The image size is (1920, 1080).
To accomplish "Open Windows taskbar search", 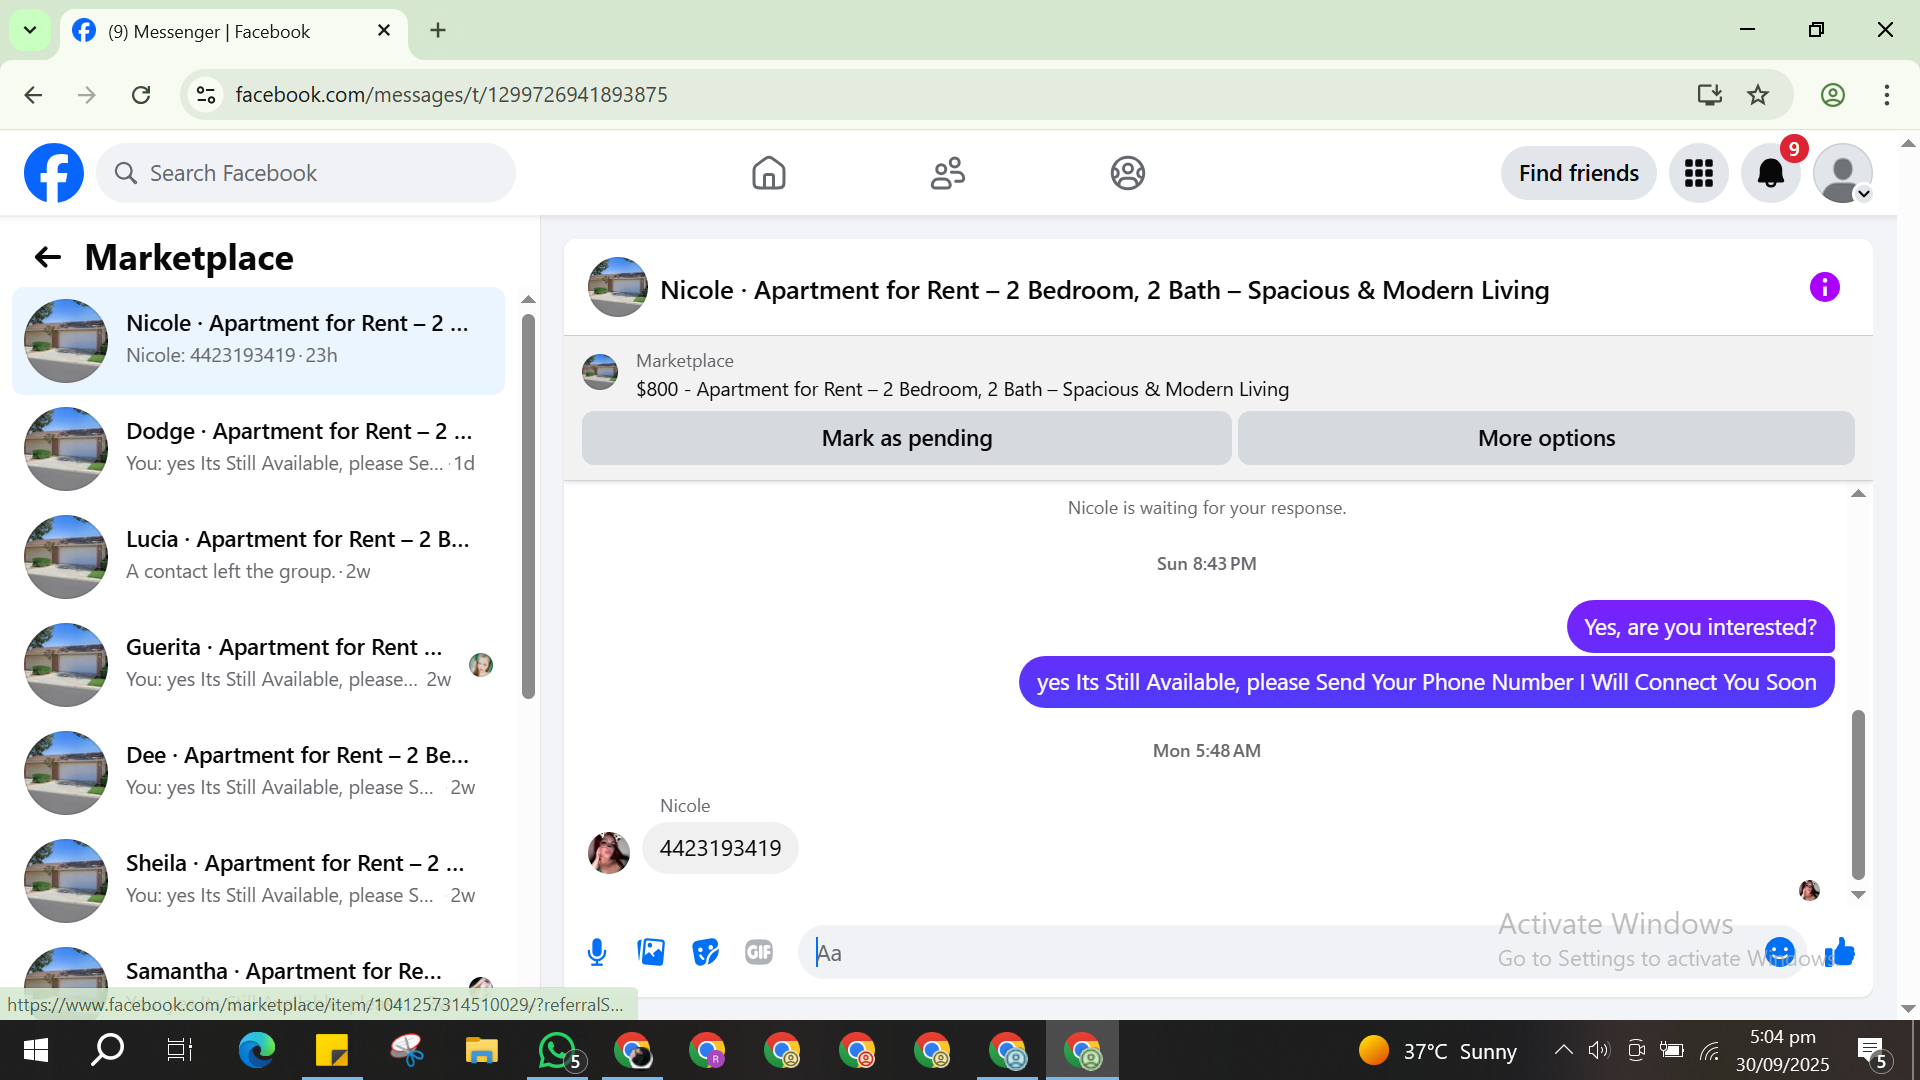I will (107, 1050).
